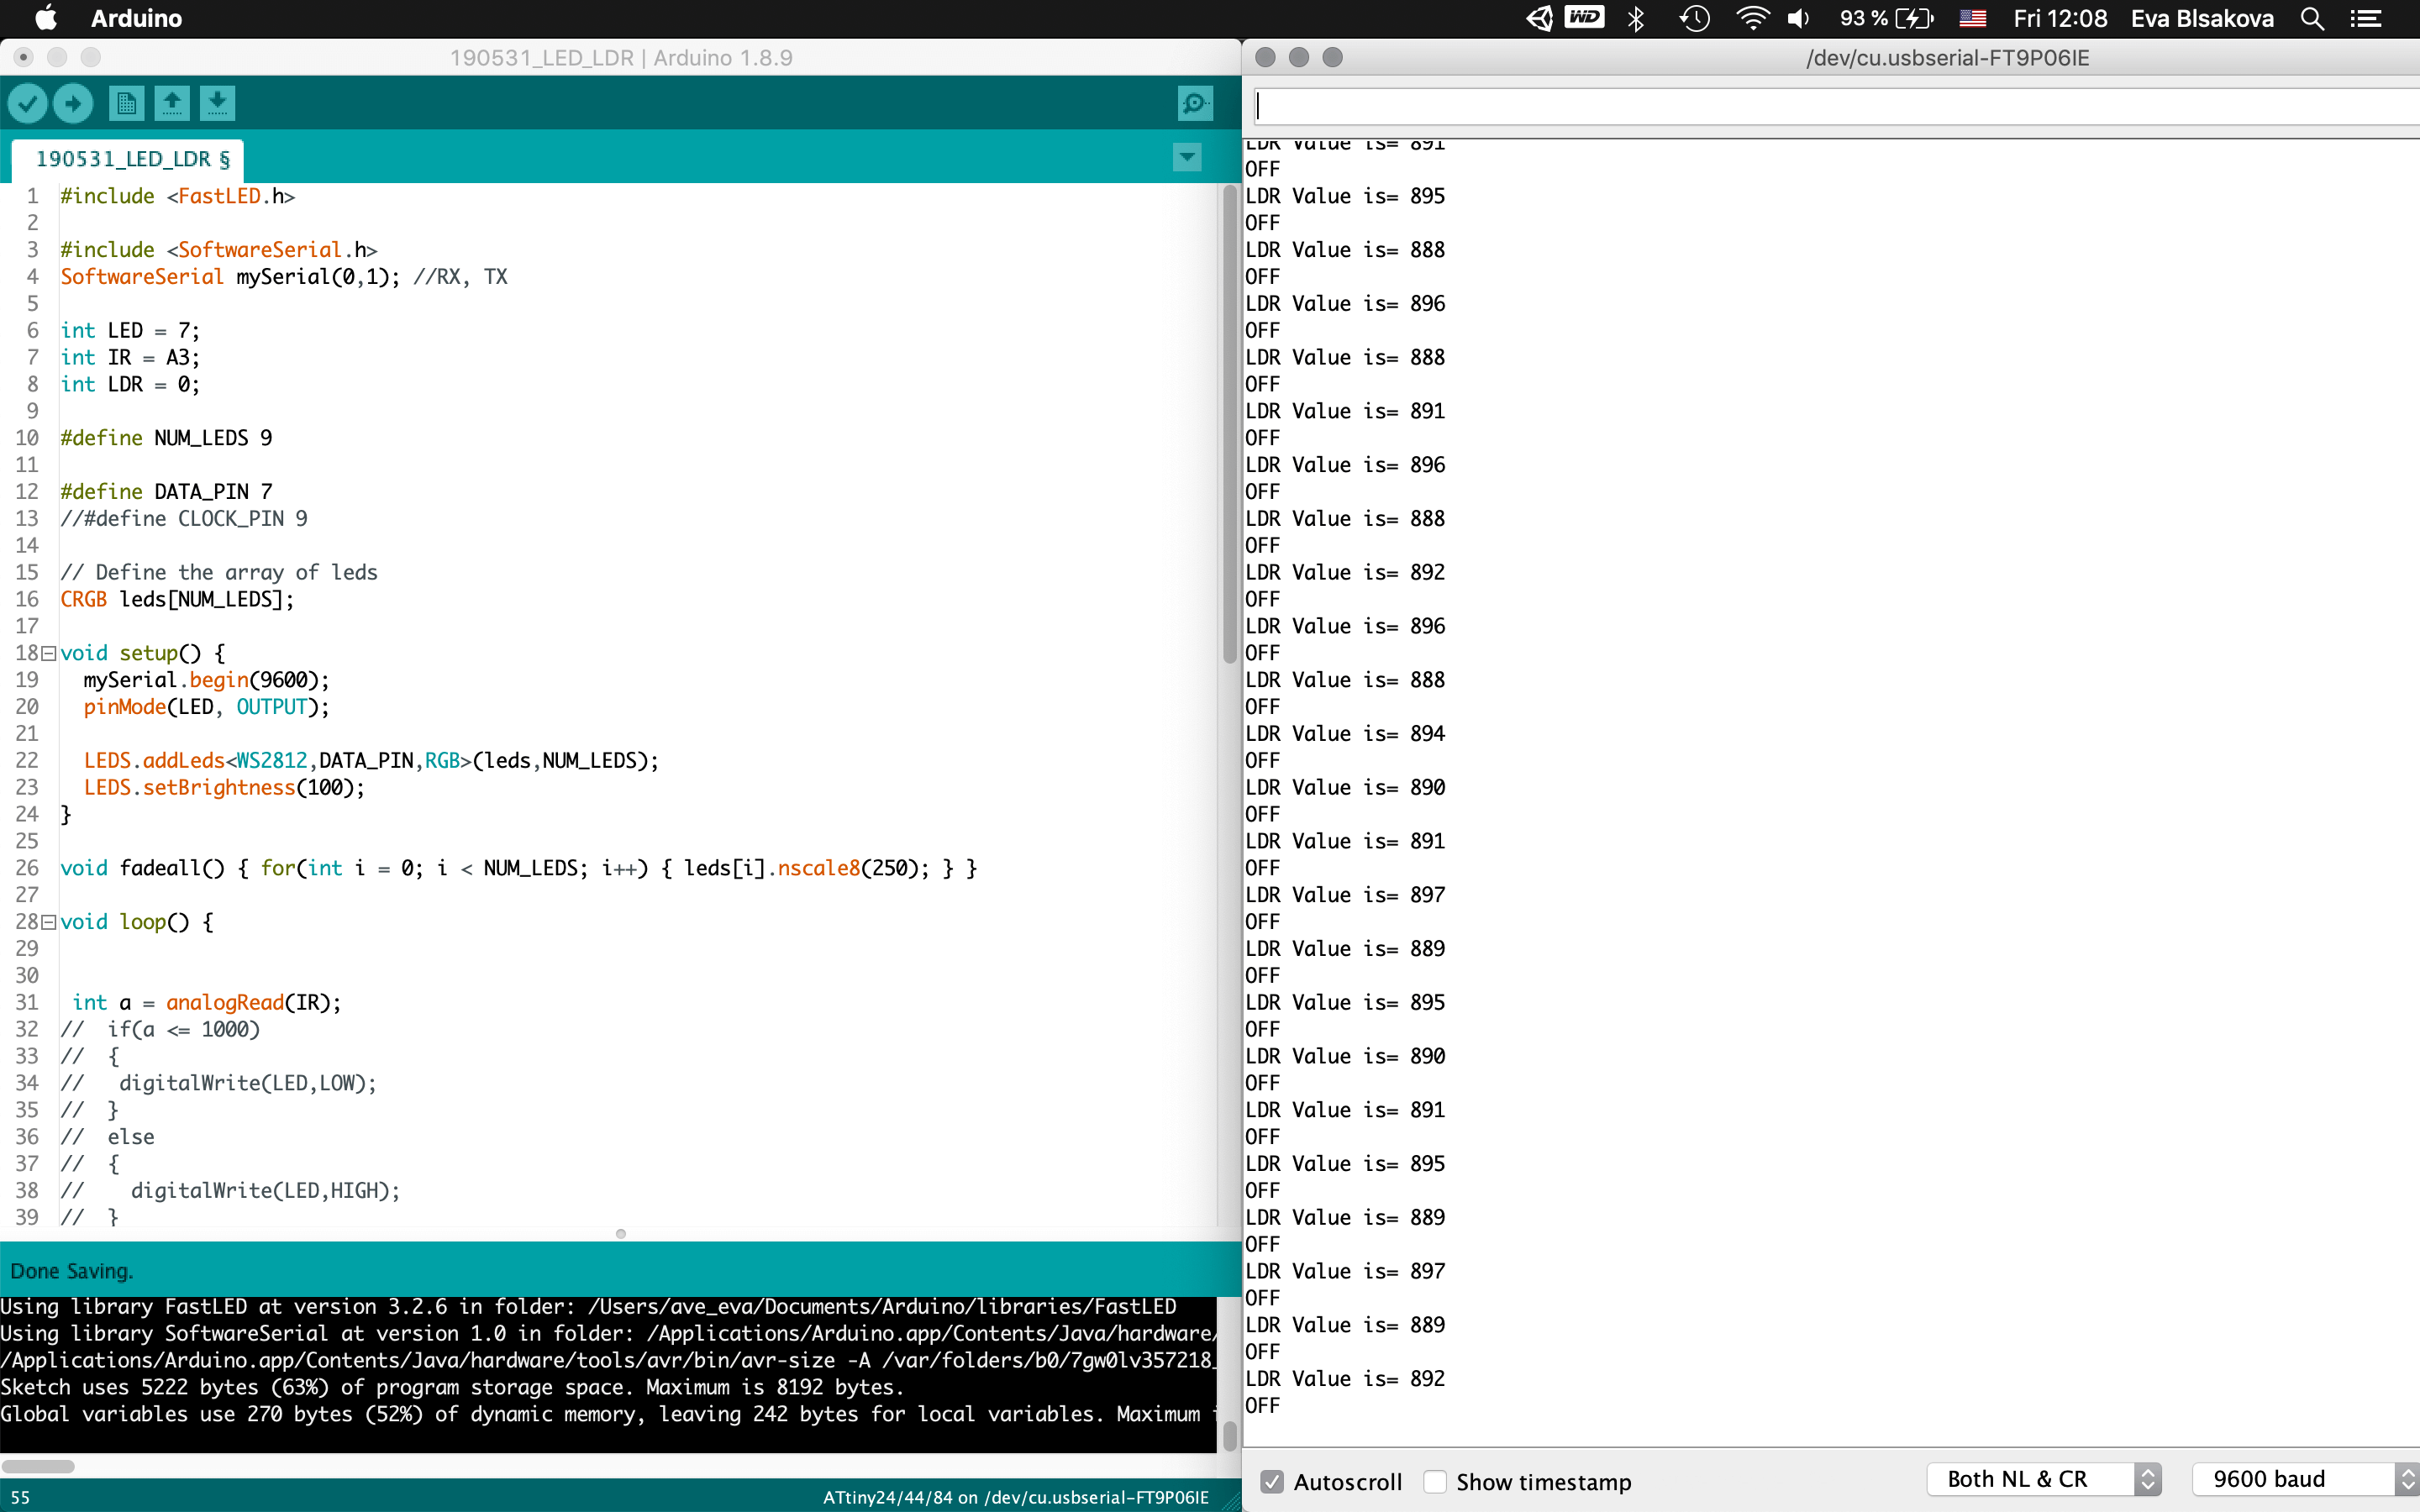
Task: Click the Save sketch down-arrow icon
Action: point(217,103)
